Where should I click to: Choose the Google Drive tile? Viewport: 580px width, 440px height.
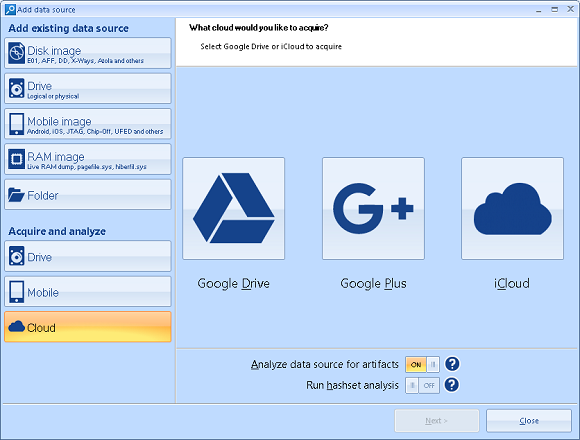tap(233, 209)
